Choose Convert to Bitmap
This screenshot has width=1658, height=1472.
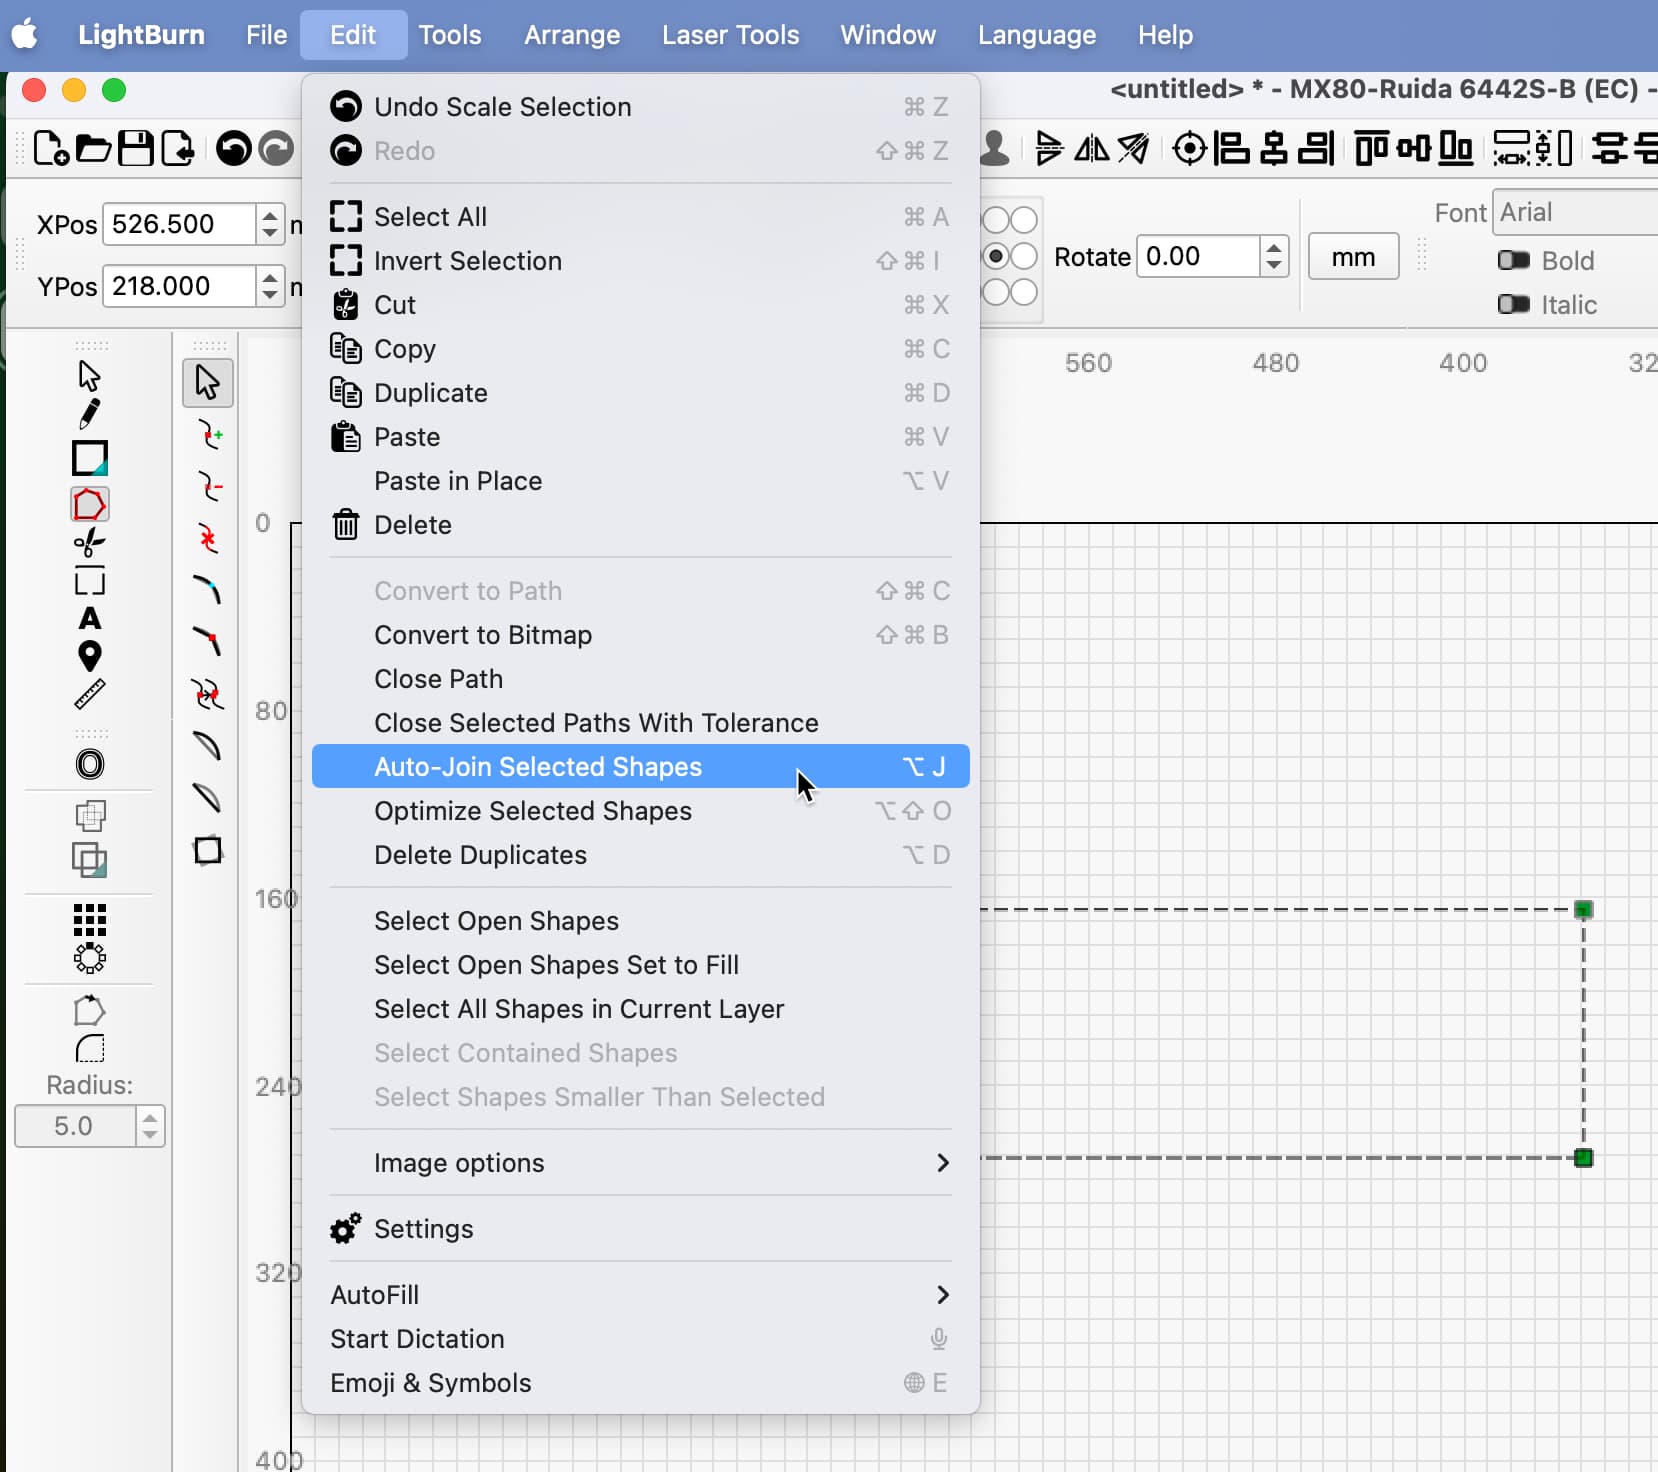640,635
